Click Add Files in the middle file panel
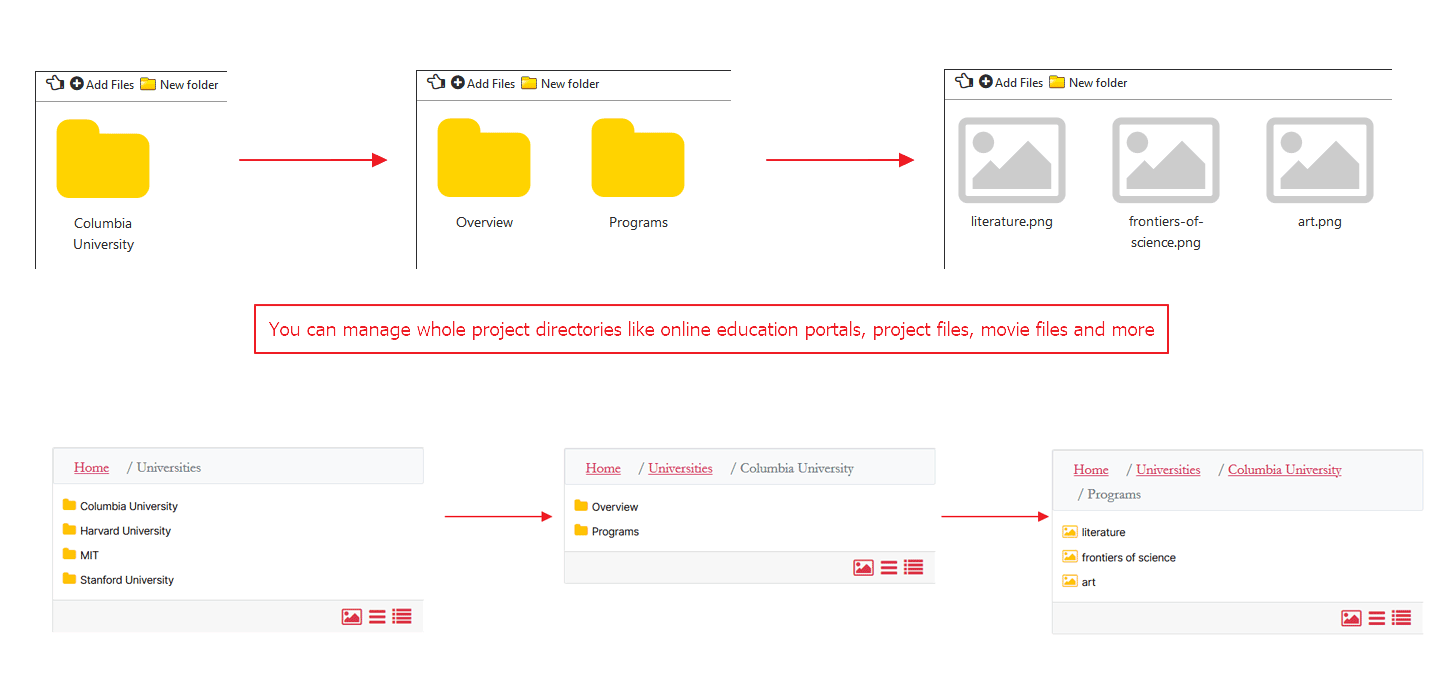This screenshot has width=1450, height=700. [x=483, y=84]
